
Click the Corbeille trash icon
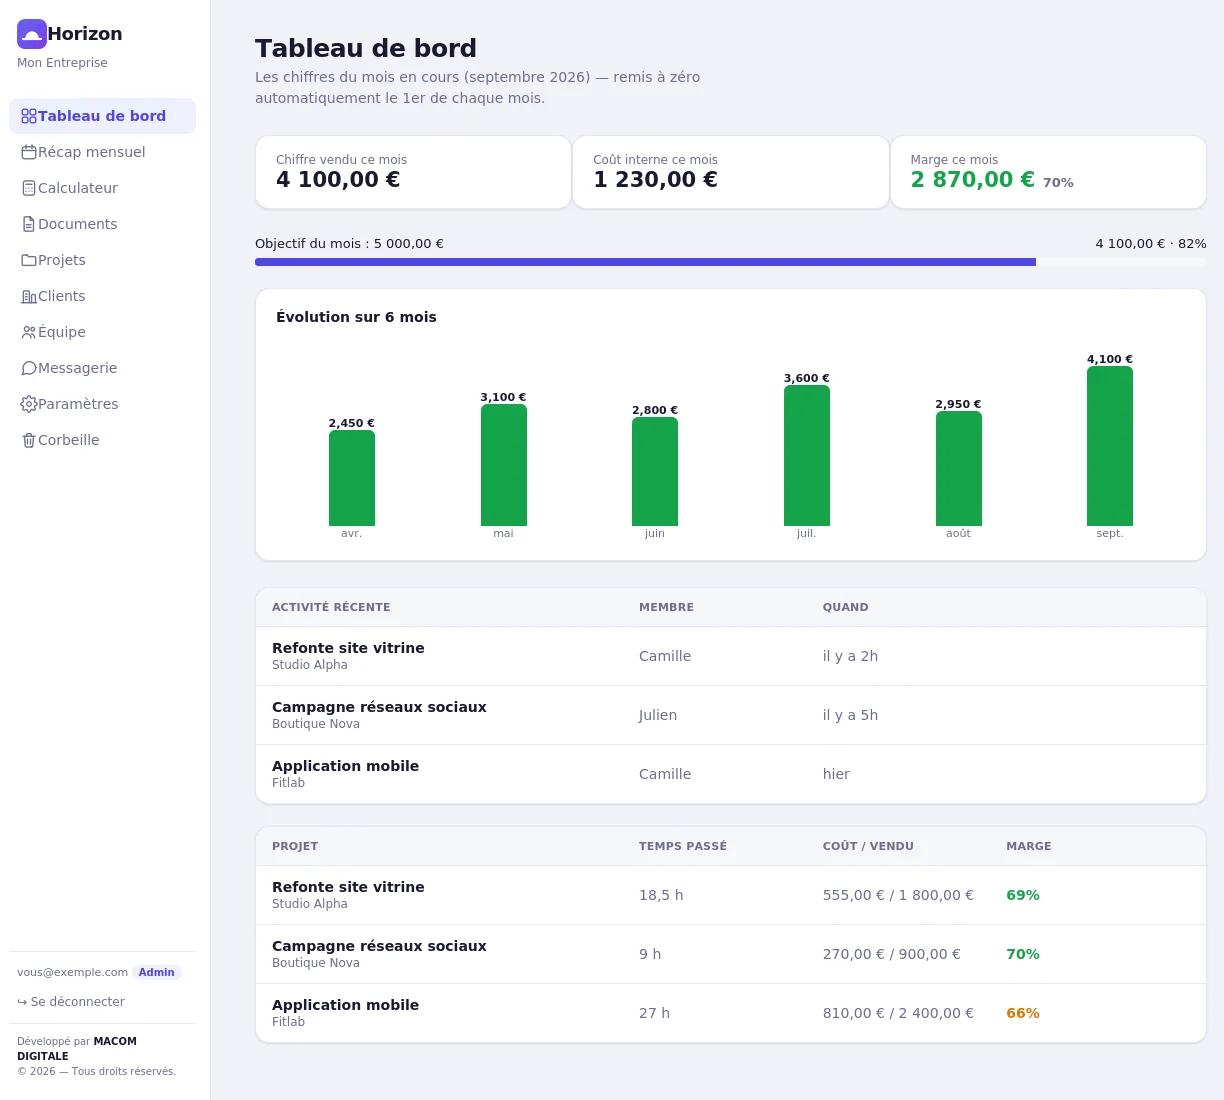tap(29, 440)
